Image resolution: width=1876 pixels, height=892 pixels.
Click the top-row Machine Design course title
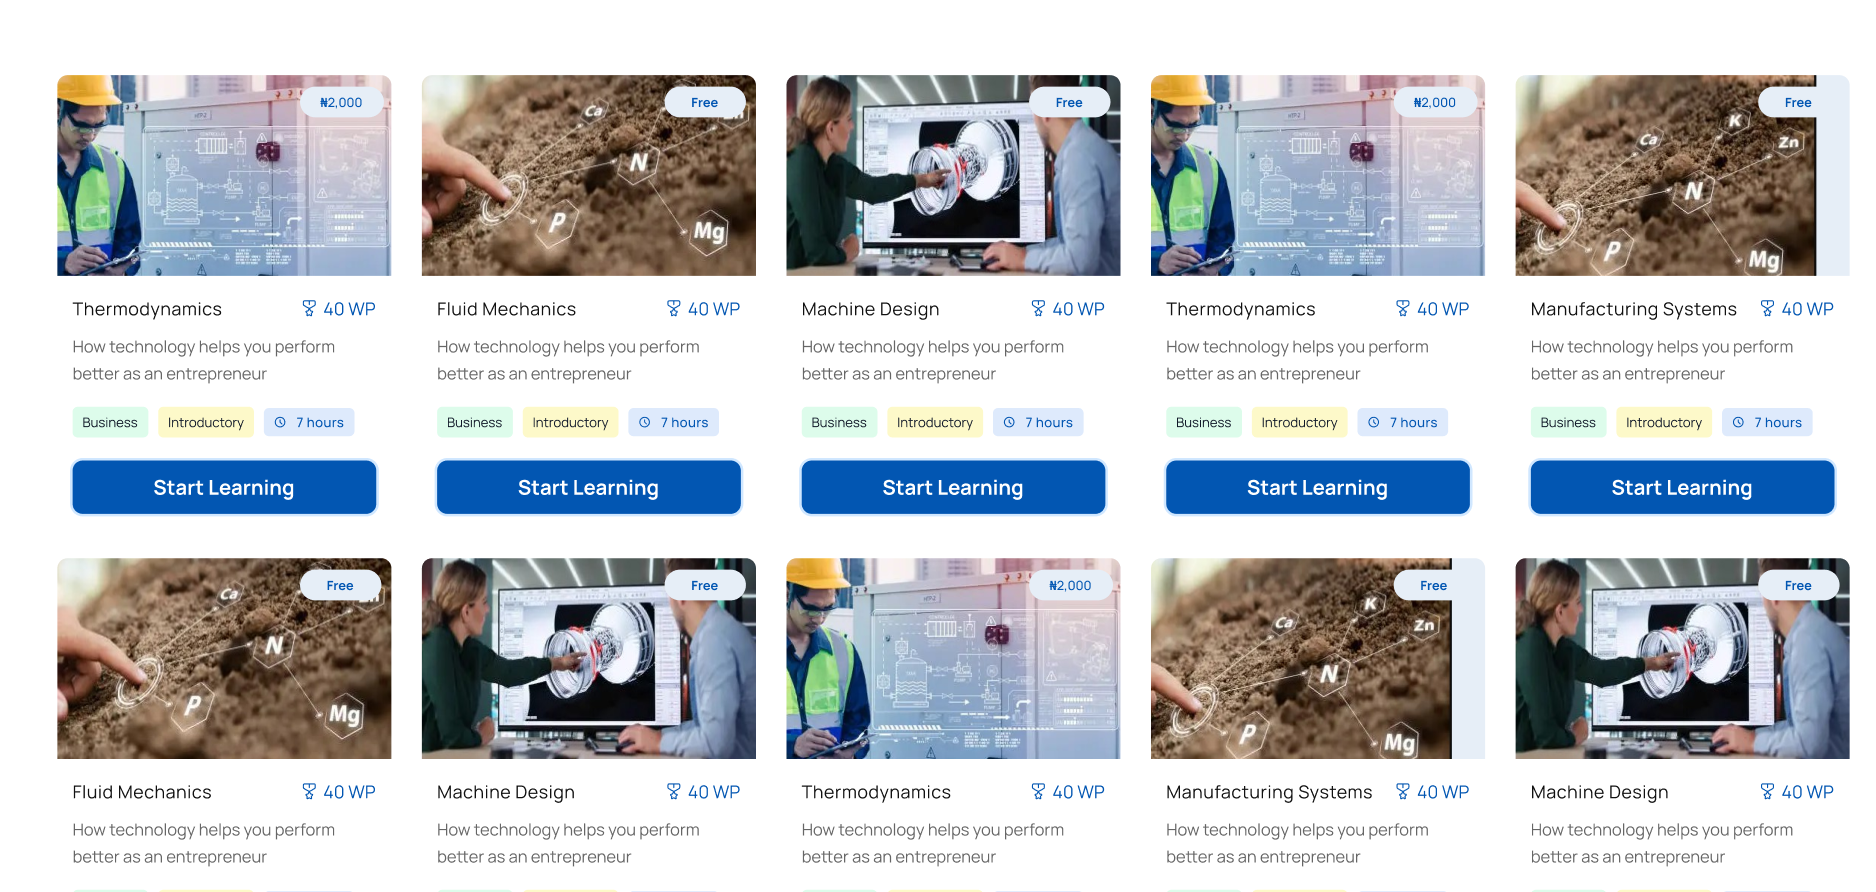click(x=870, y=310)
